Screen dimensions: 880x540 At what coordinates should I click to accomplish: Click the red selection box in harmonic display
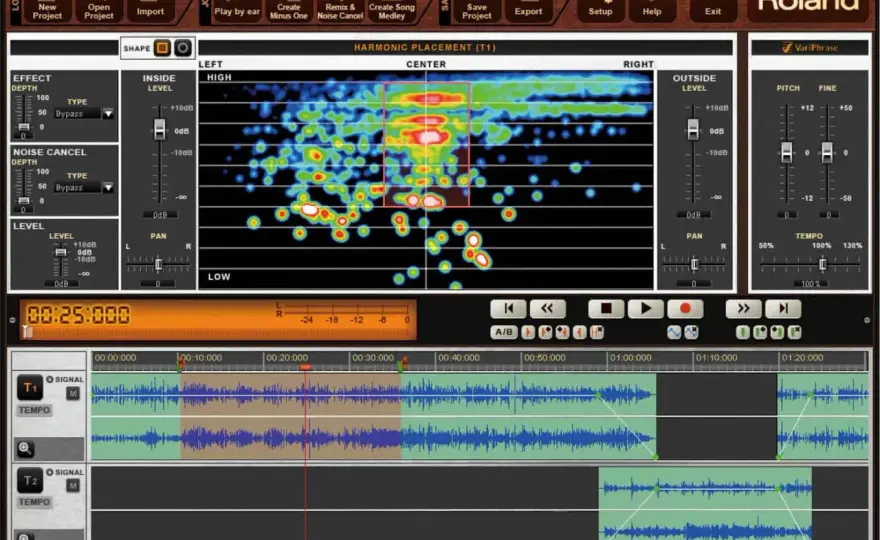(427, 144)
